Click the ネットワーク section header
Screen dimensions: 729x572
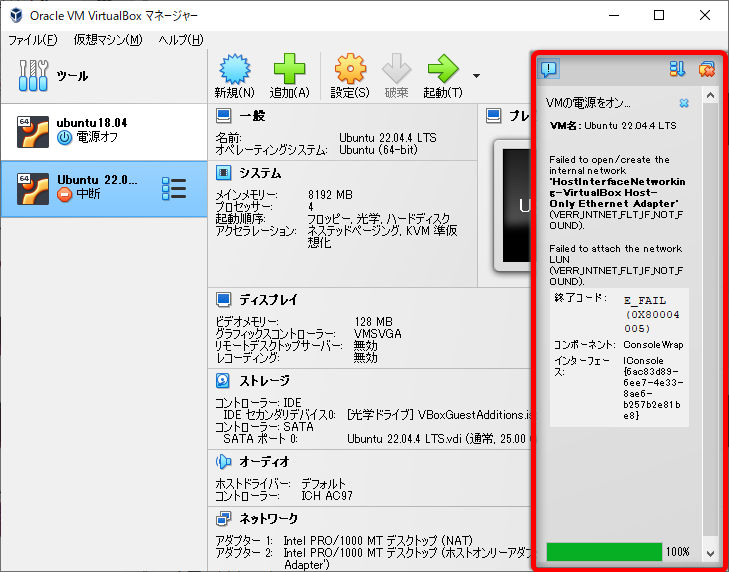point(269,518)
